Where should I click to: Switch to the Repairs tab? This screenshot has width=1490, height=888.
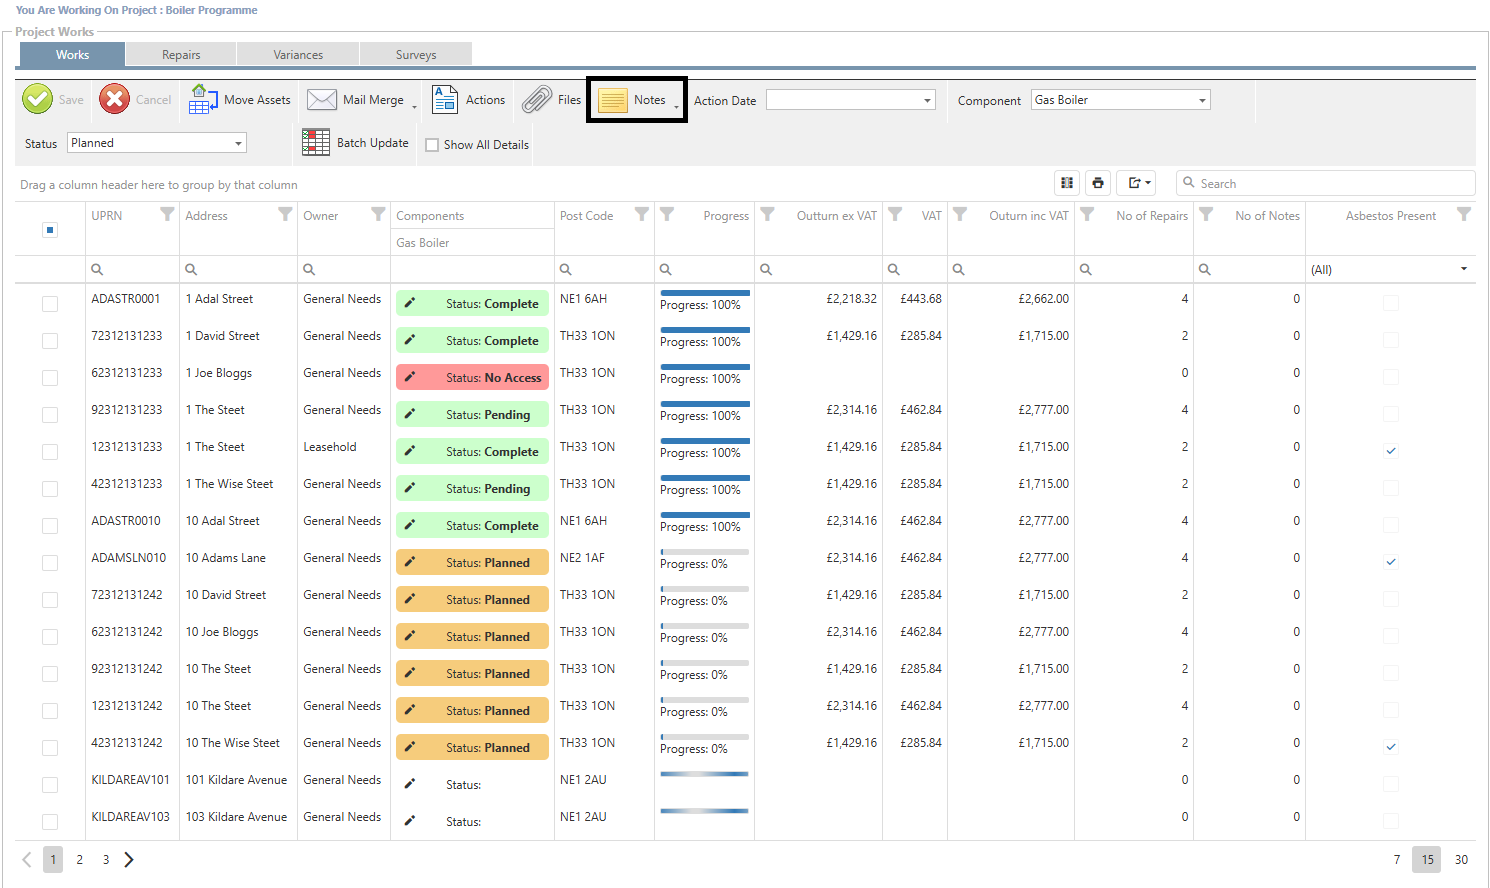(181, 55)
